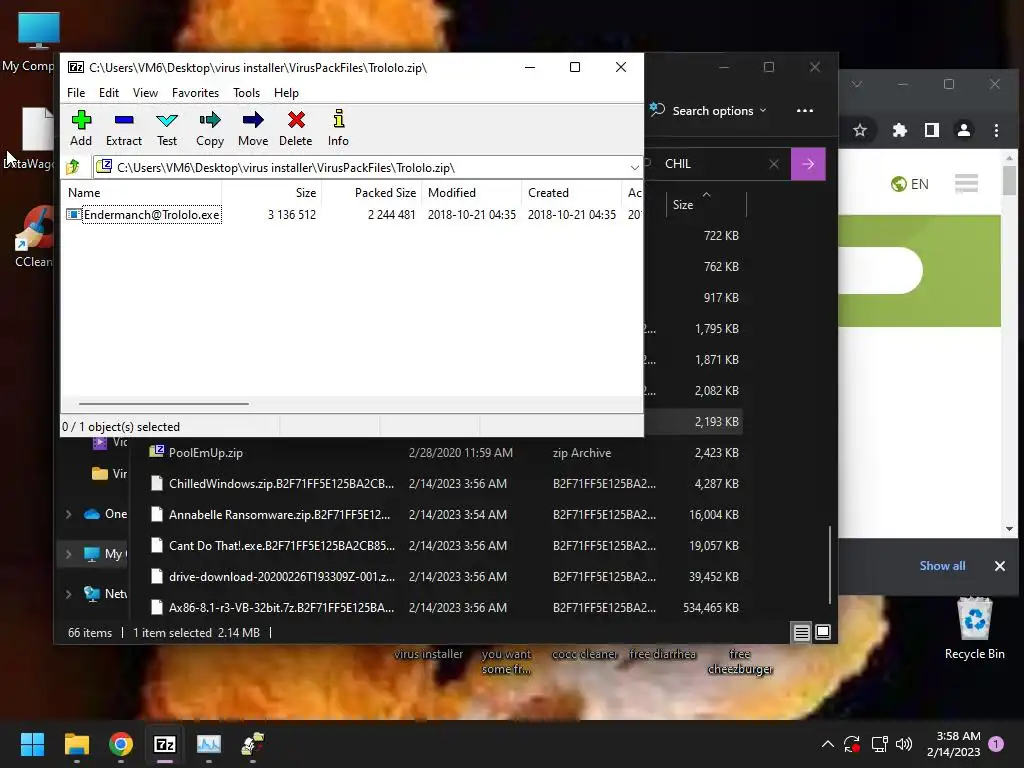Viewport: 1024px width, 768px height.
Task: Open the Chrome profile icon
Action: pyautogui.click(x=963, y=131)
